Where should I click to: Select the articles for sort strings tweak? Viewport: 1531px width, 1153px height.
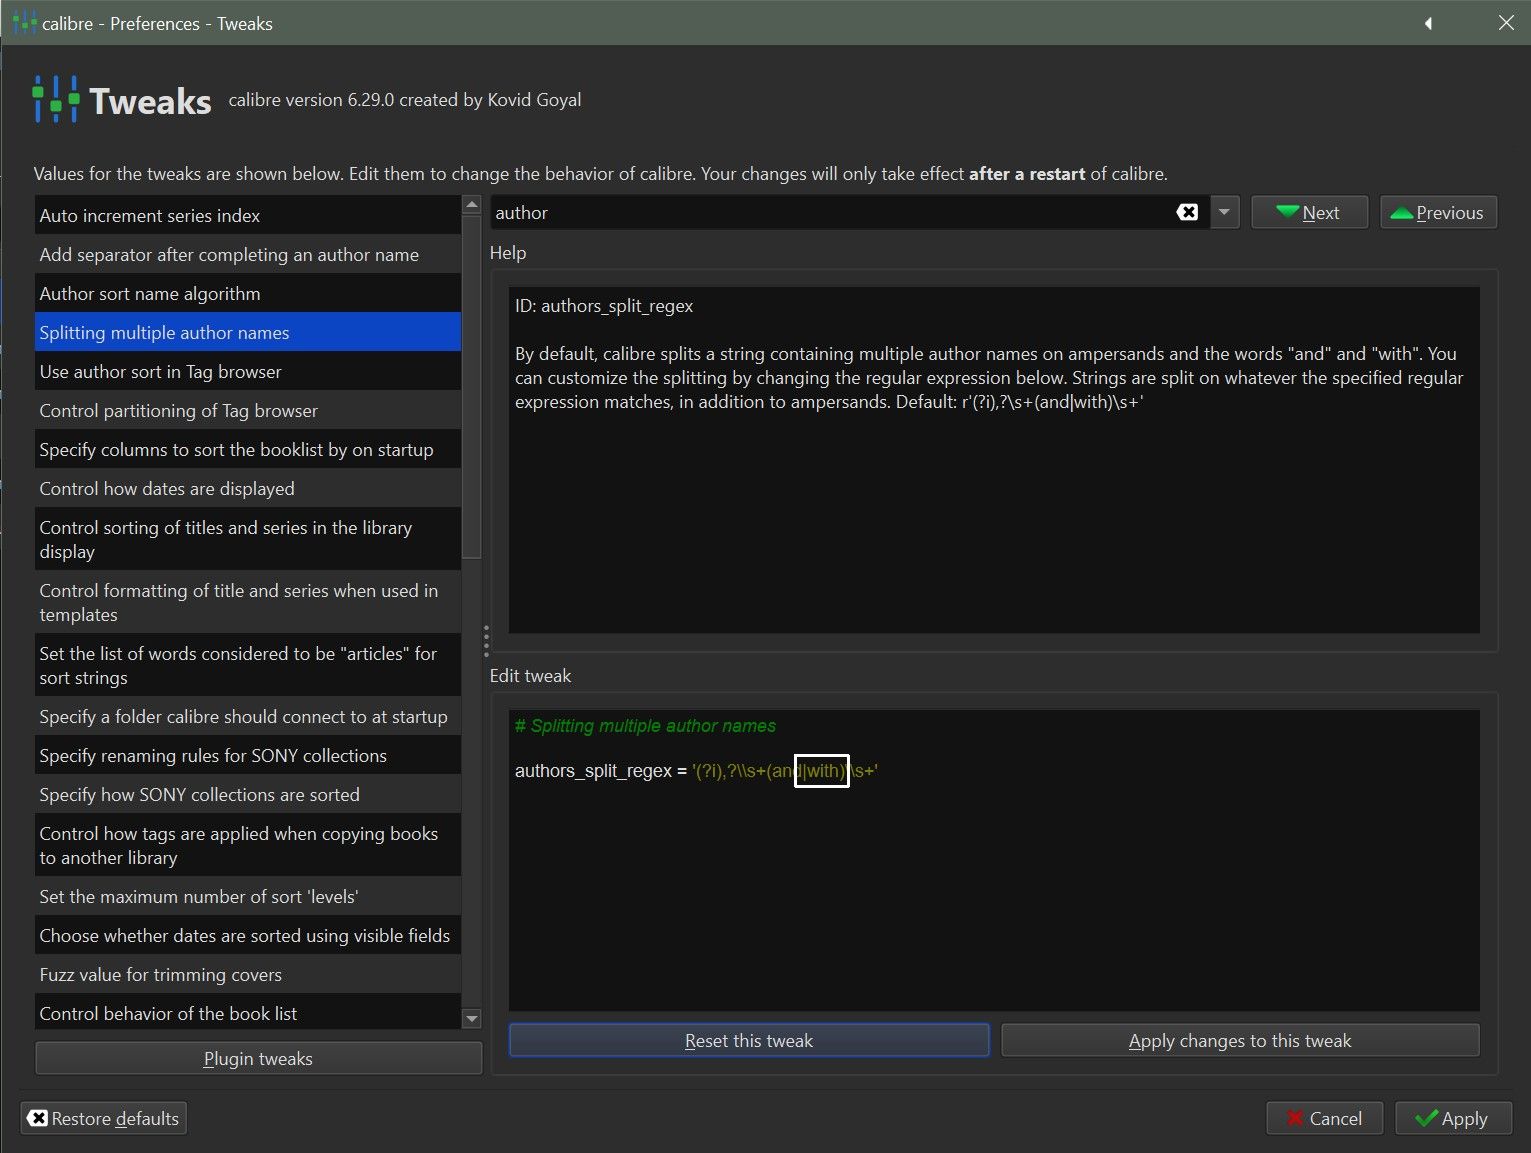pyautogui.click(x=248, y=665)
